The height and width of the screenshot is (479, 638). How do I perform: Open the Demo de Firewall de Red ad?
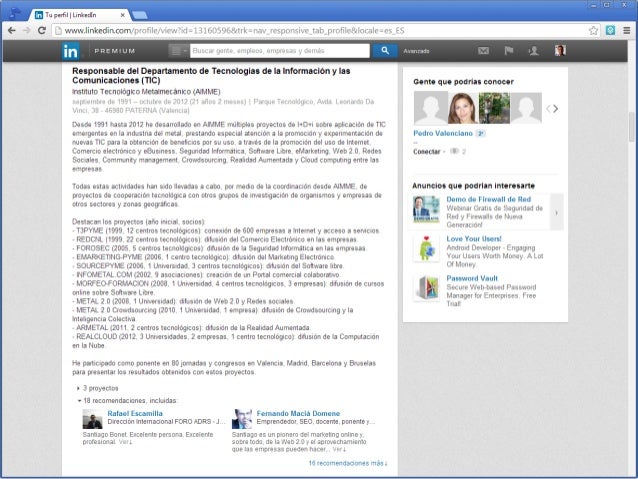coord(488,199)
